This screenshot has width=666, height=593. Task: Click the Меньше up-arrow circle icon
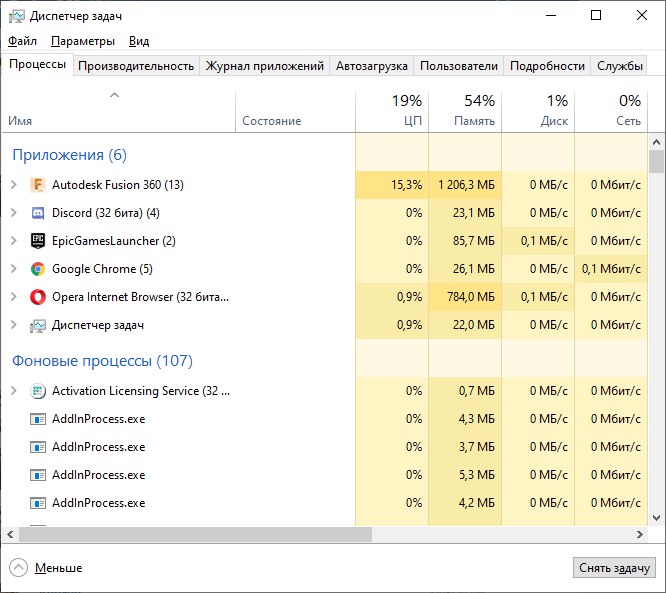18,568
